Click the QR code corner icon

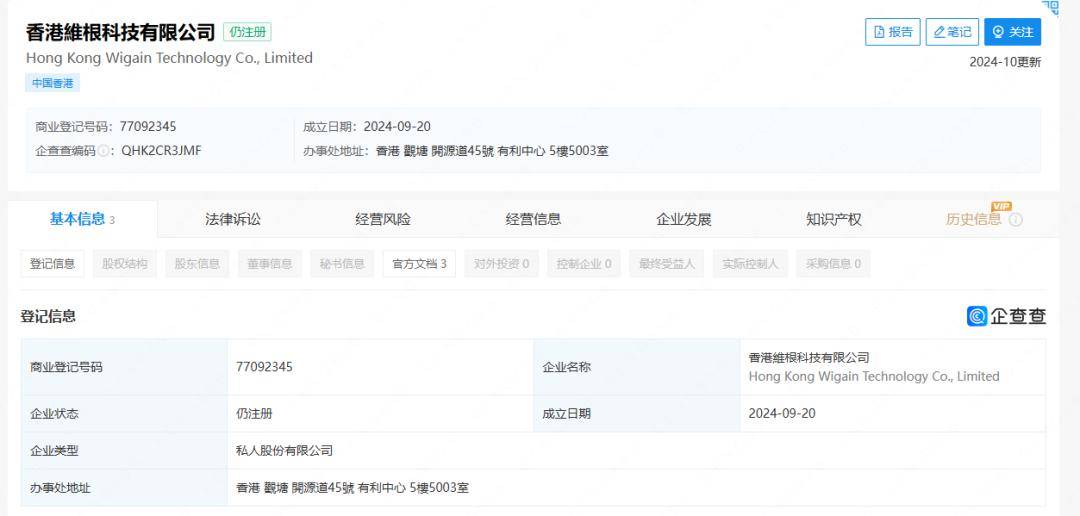[x=1049, y=8]
